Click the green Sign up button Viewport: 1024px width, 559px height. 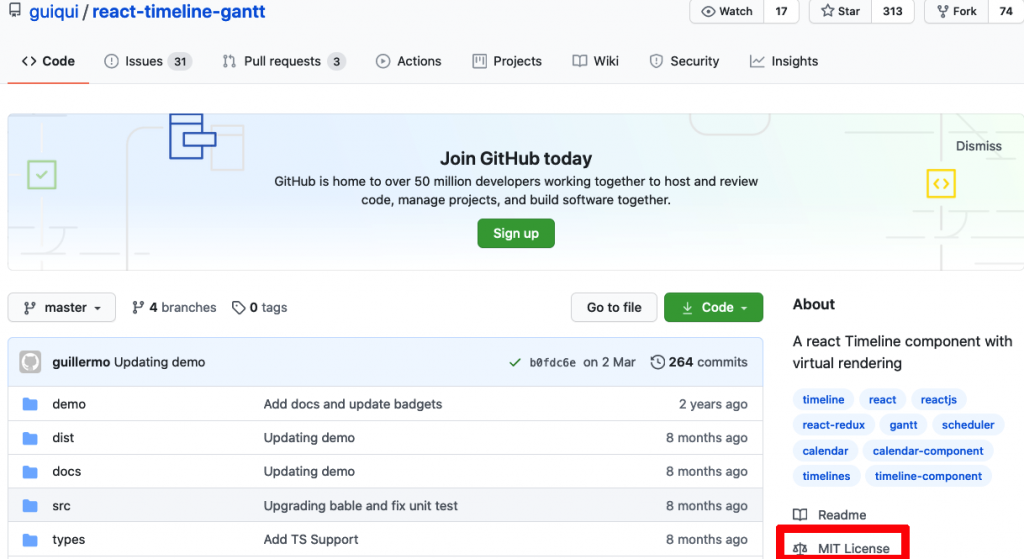click(x=516, y=233)
